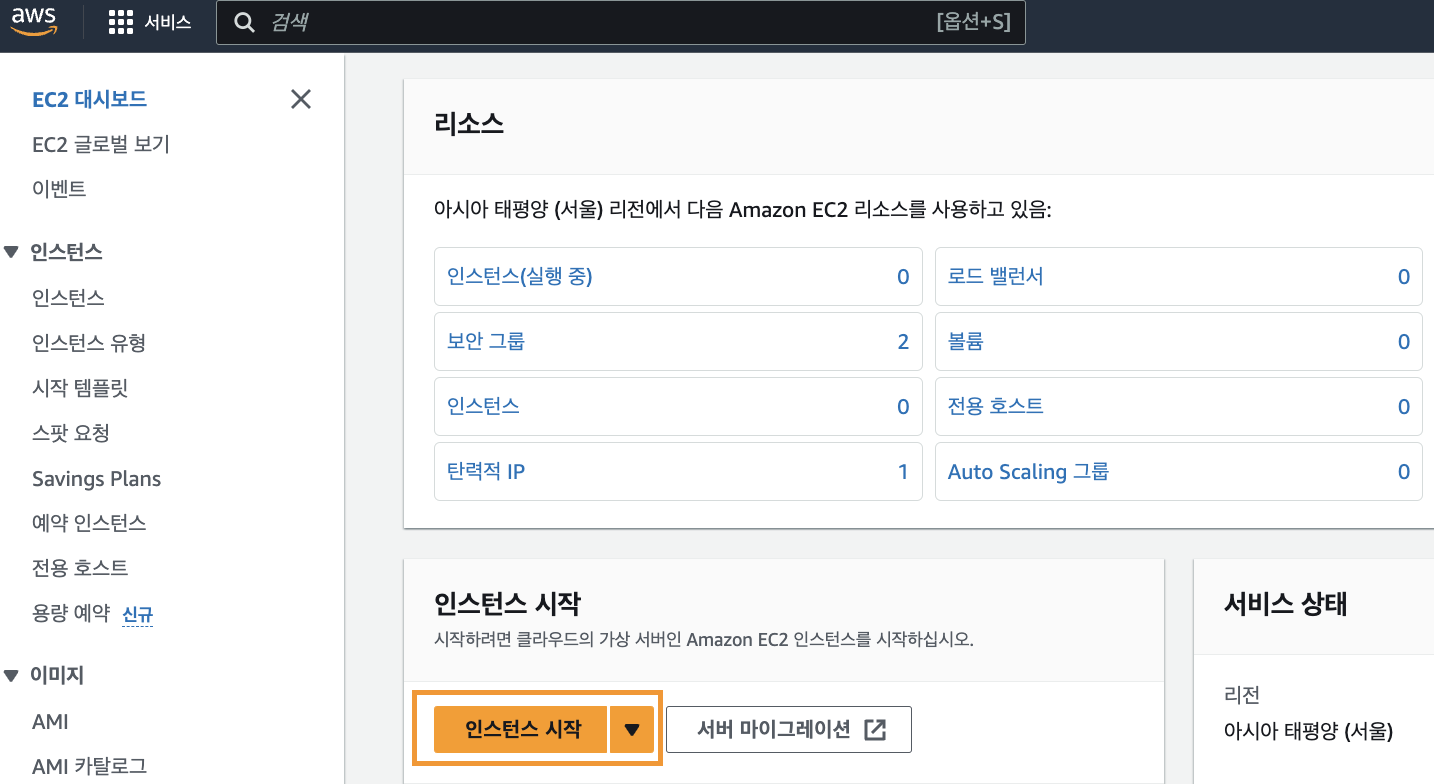Open the services grid icon
Screen dimensions: 1434x784
[120, 22]
